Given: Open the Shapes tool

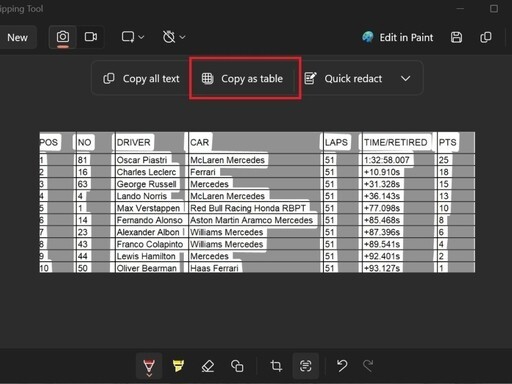Looking at the screenshot, I should (237, 366).
